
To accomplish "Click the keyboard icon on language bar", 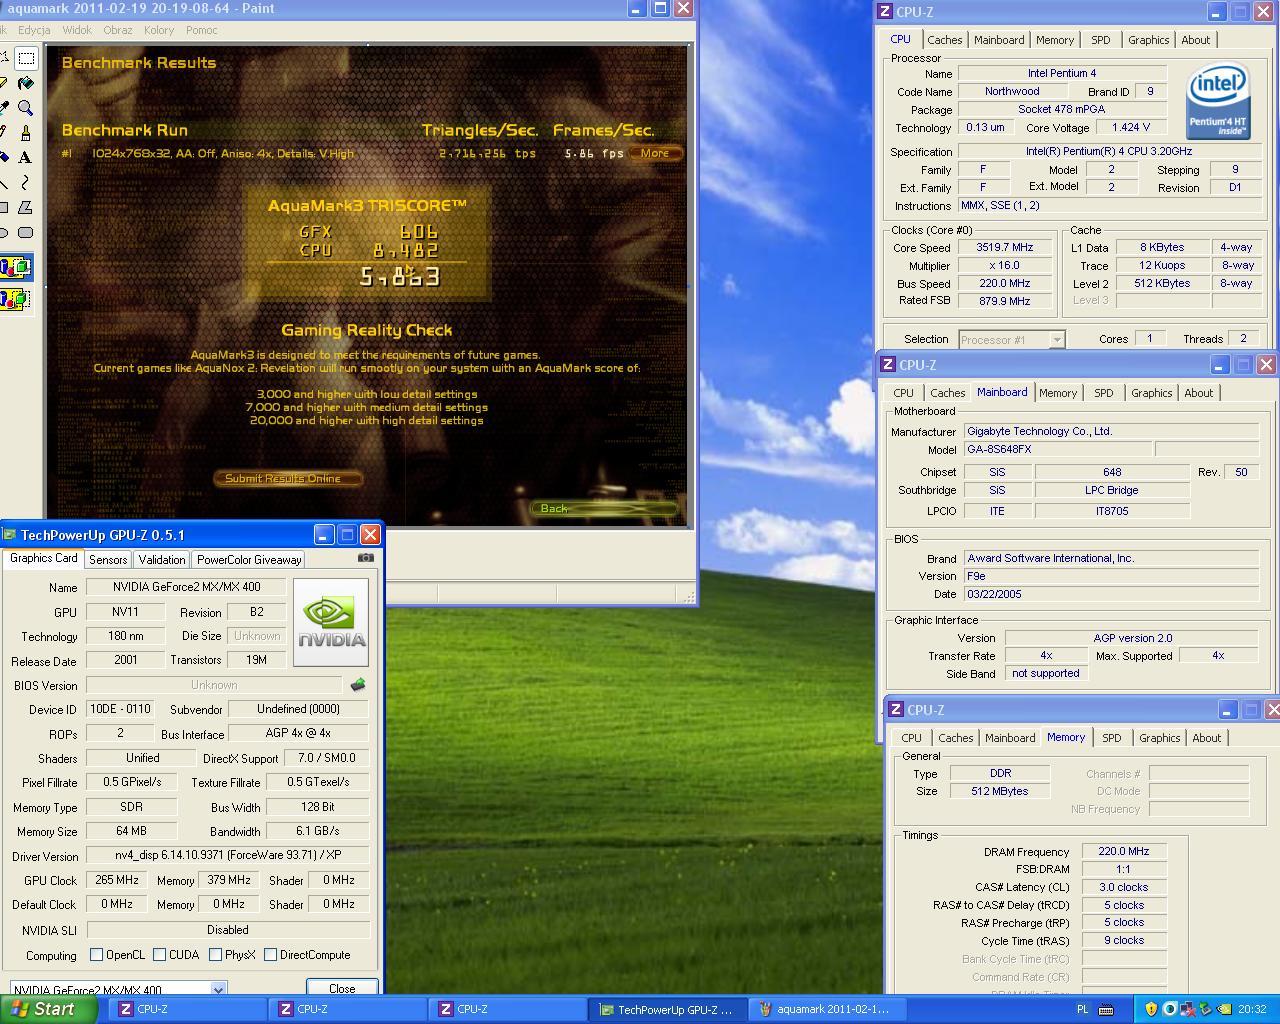I will pyautogui.click(x=1106, y=1010).
